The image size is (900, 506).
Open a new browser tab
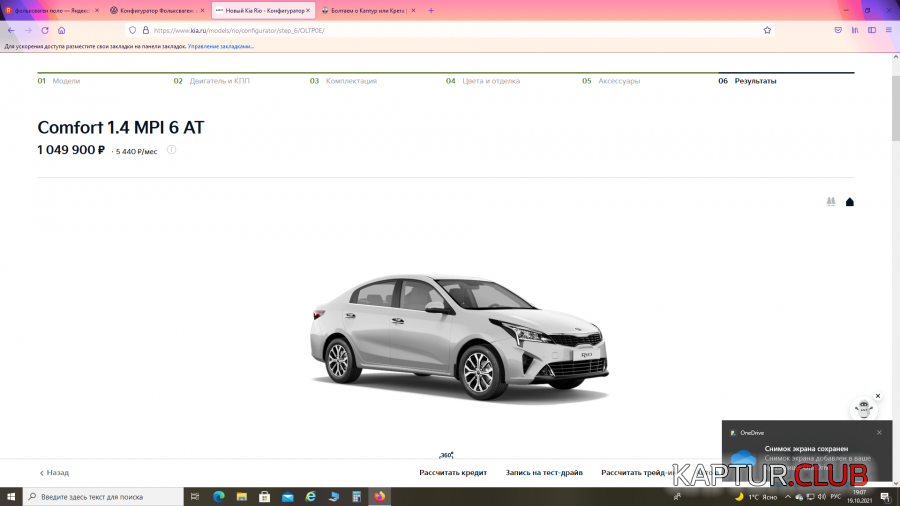point(431,10)
